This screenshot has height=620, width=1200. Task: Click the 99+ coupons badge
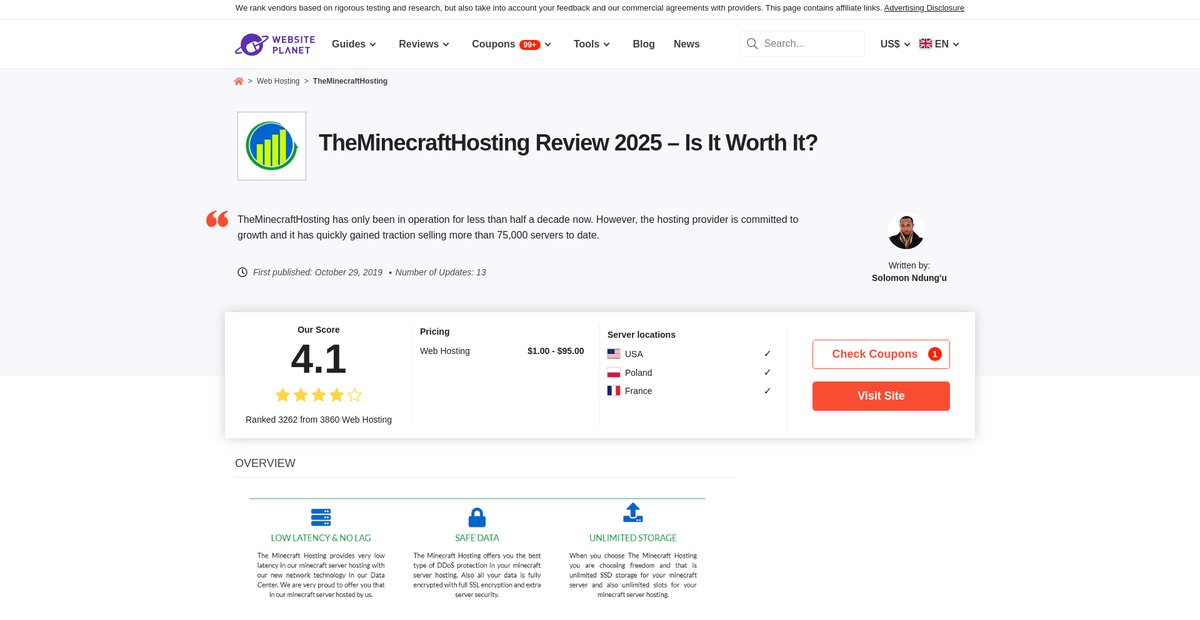(x=530, y=44)
